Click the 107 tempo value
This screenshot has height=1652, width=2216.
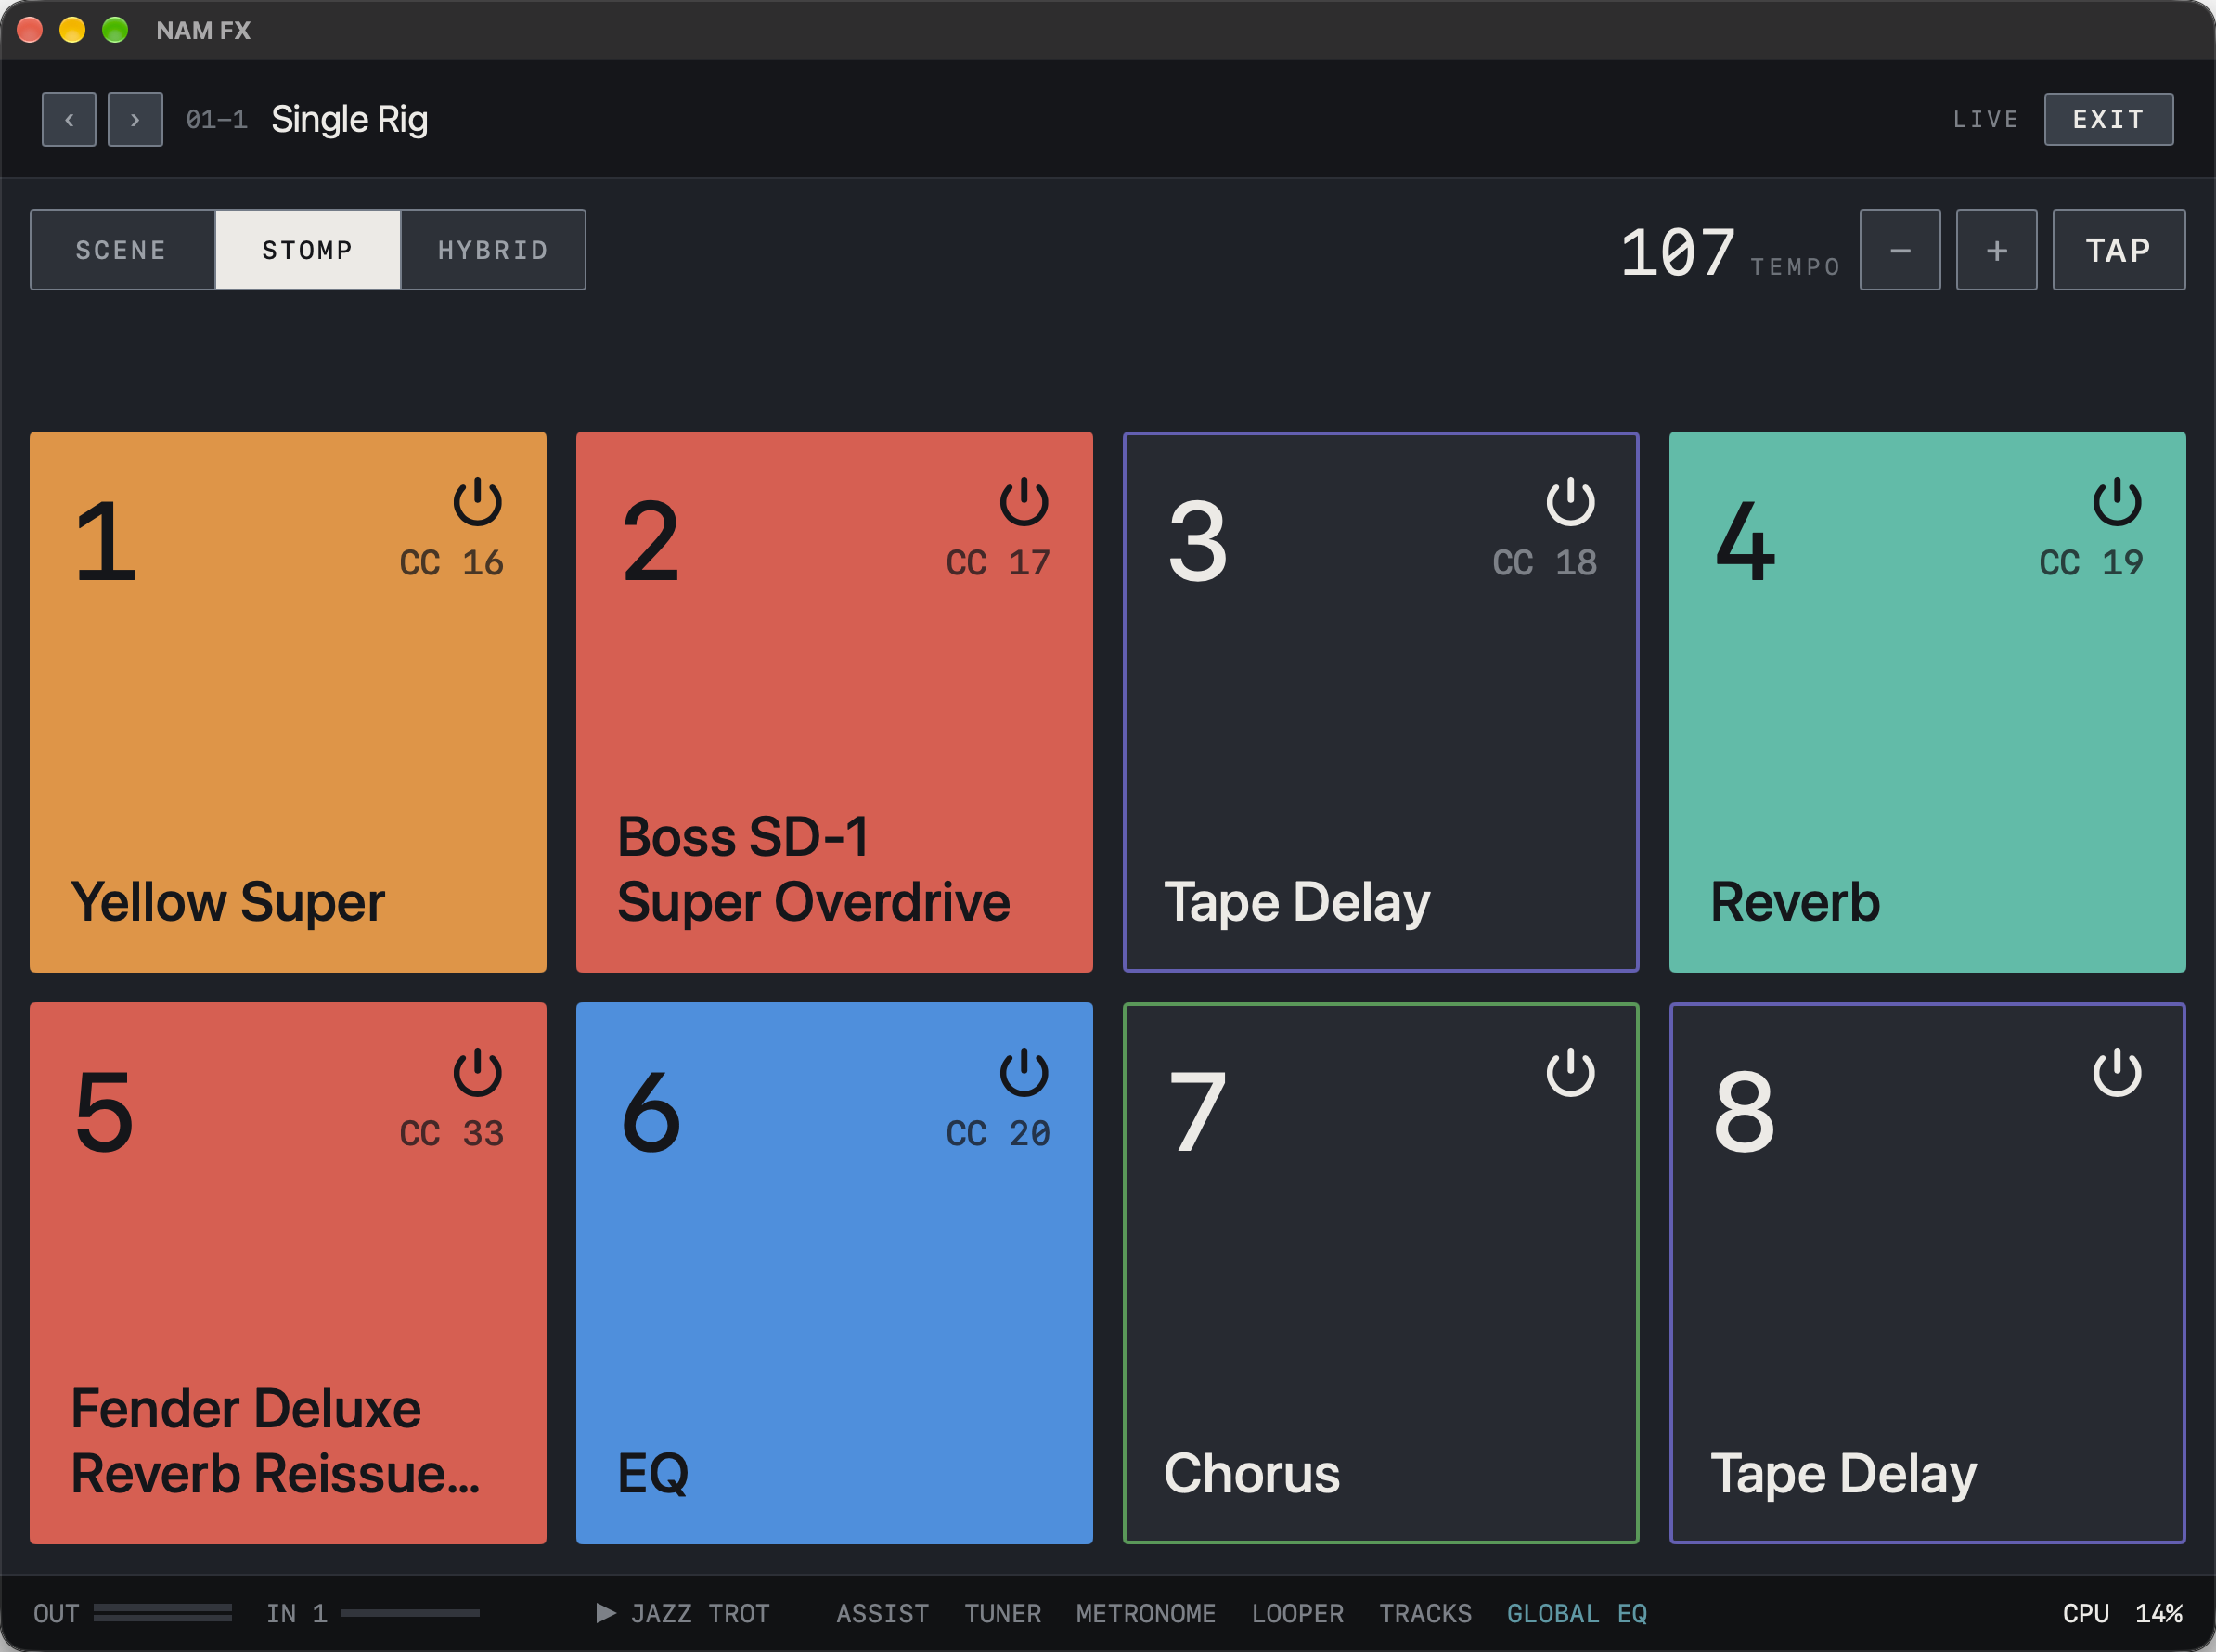point(1677,251)
